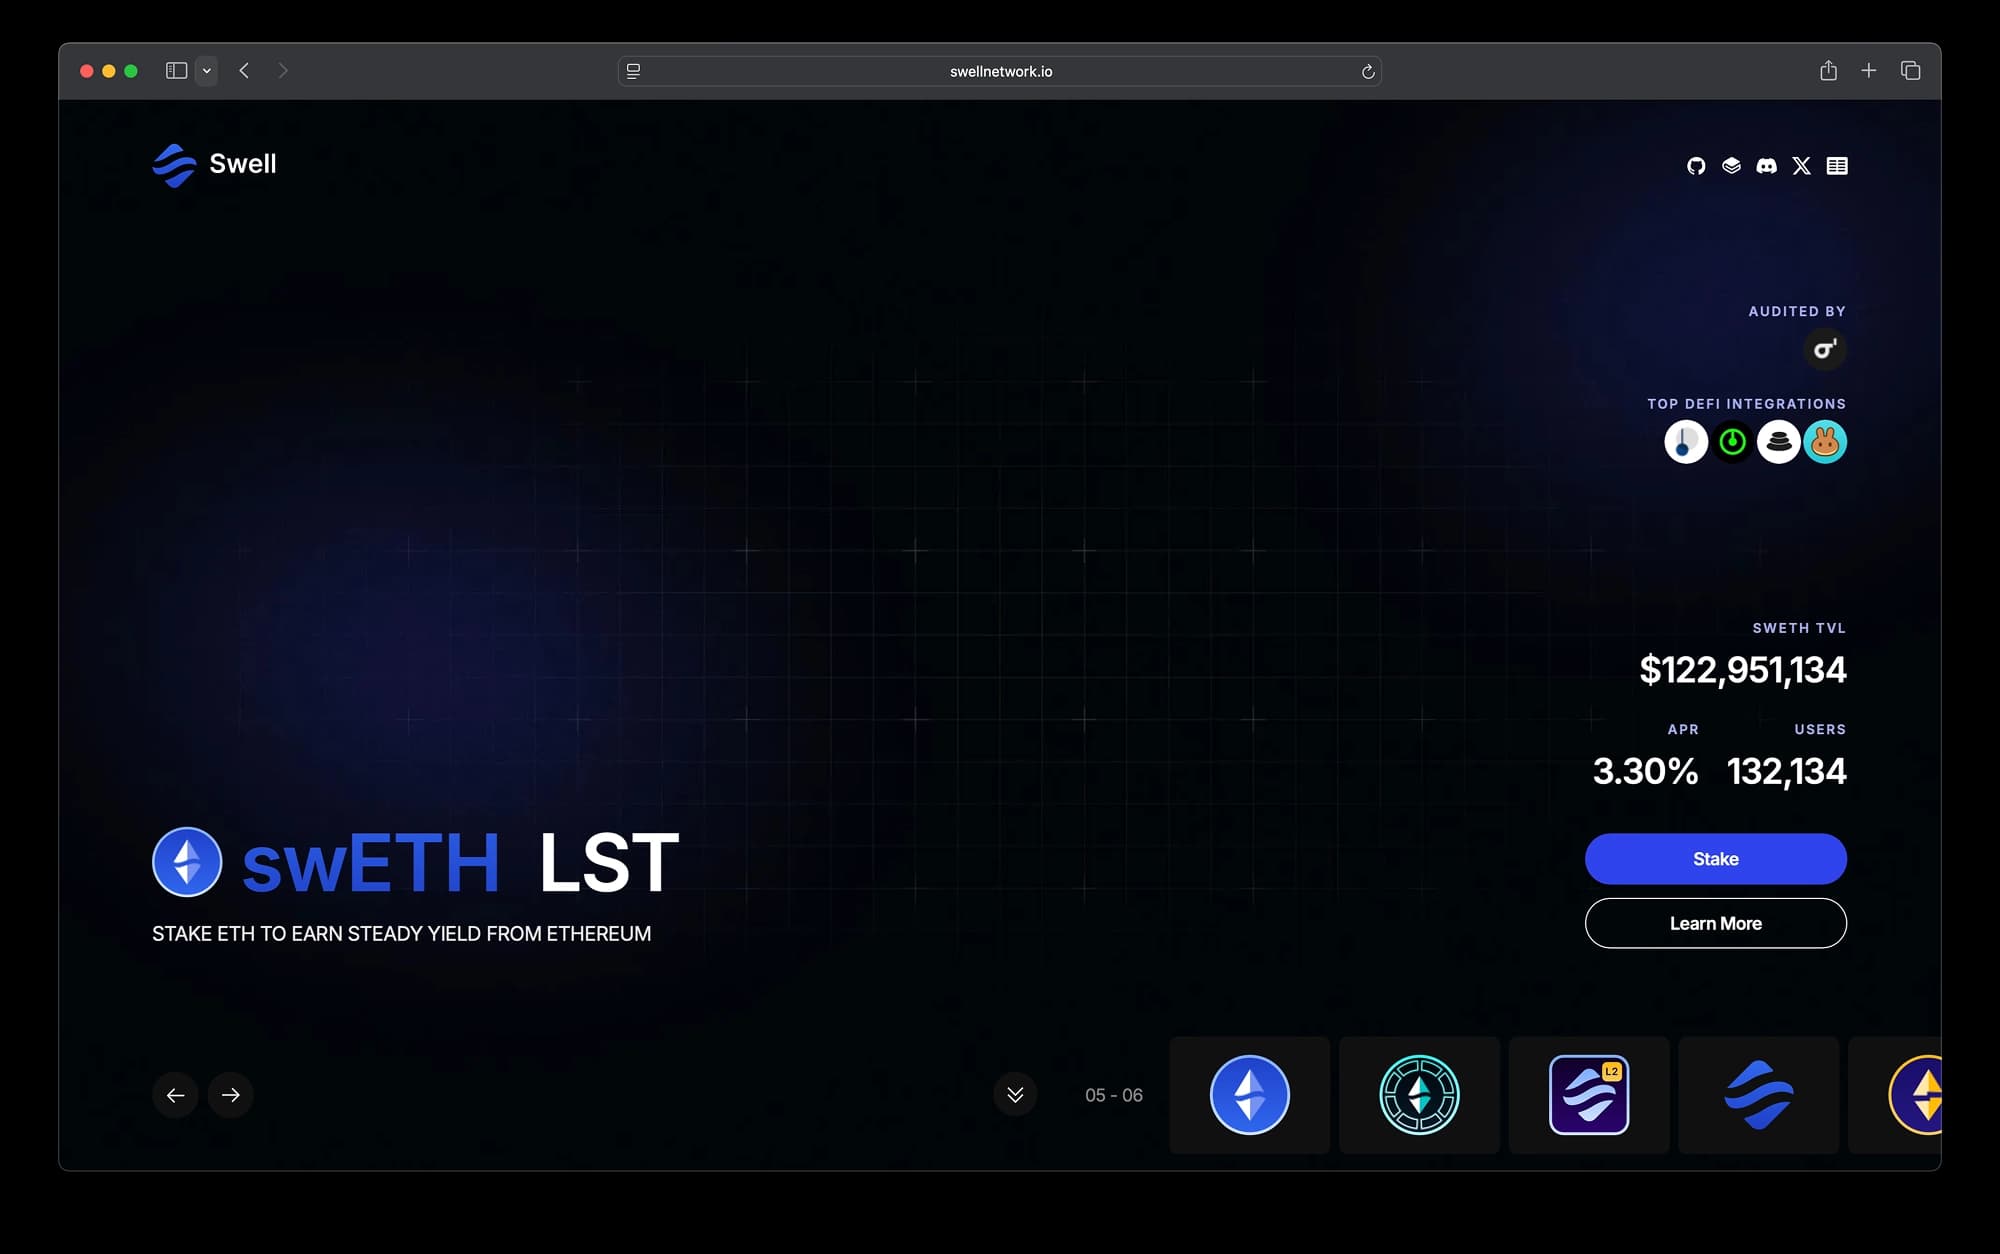Screen dimensions: 2000x1254
Task: Open the GitHub icon link
Action: coord(1696,166)
